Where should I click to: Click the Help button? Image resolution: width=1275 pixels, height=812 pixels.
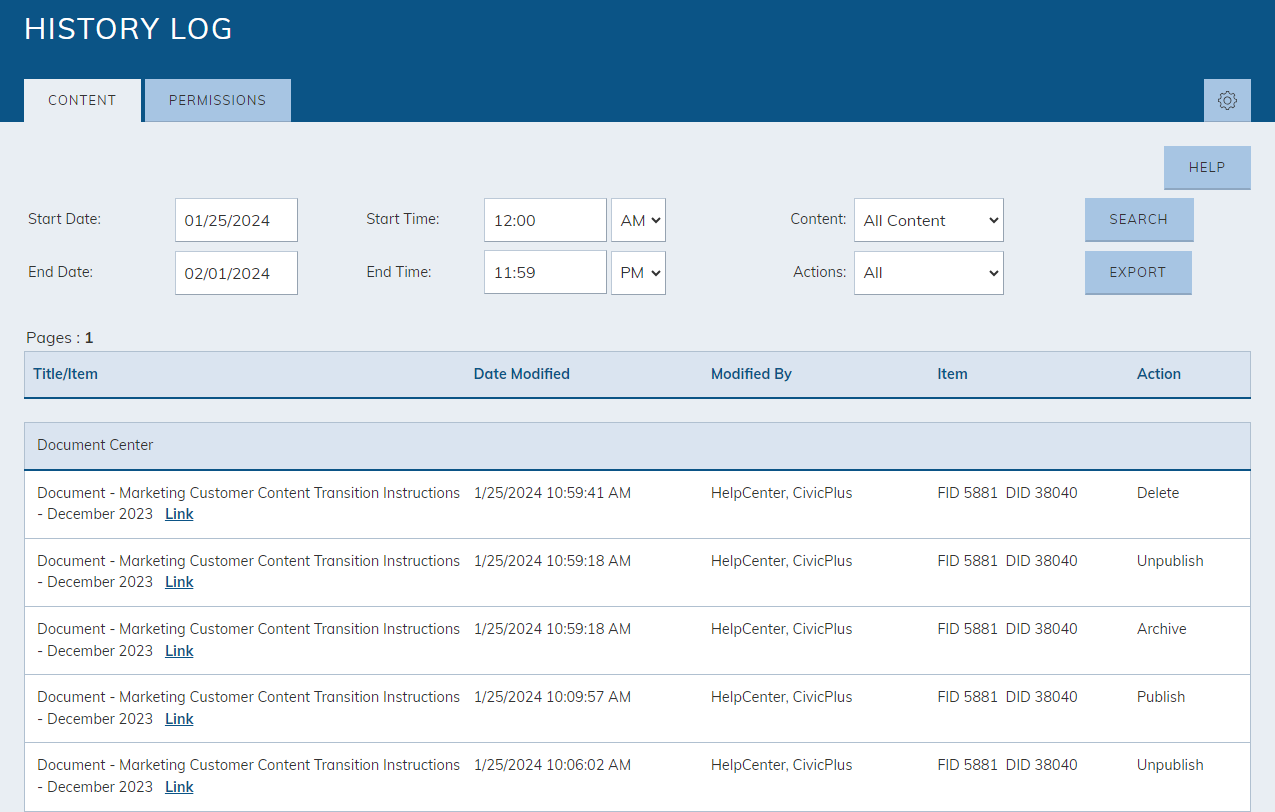click(x=1207, y=167)
